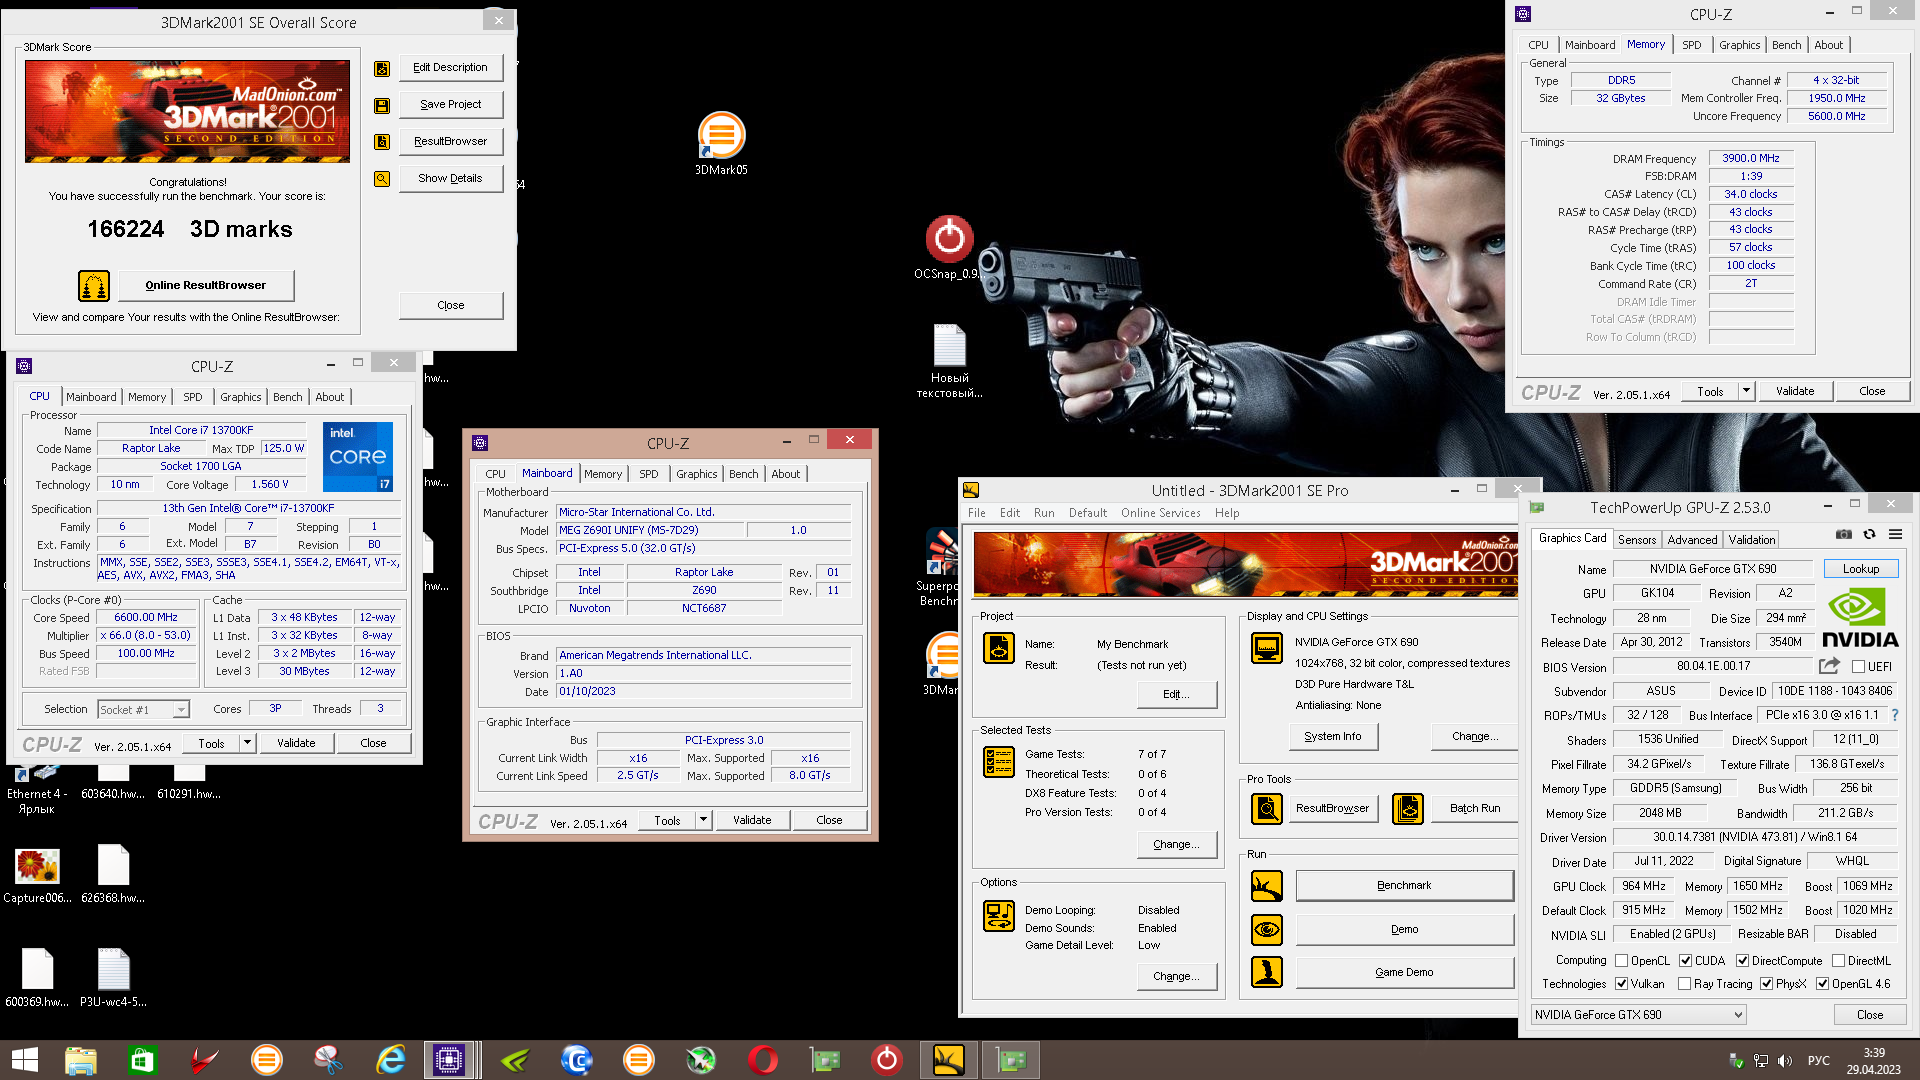Click Change... under Display and CPU Settings
The image size is (1920, 1080).
tap(1475, 736)
